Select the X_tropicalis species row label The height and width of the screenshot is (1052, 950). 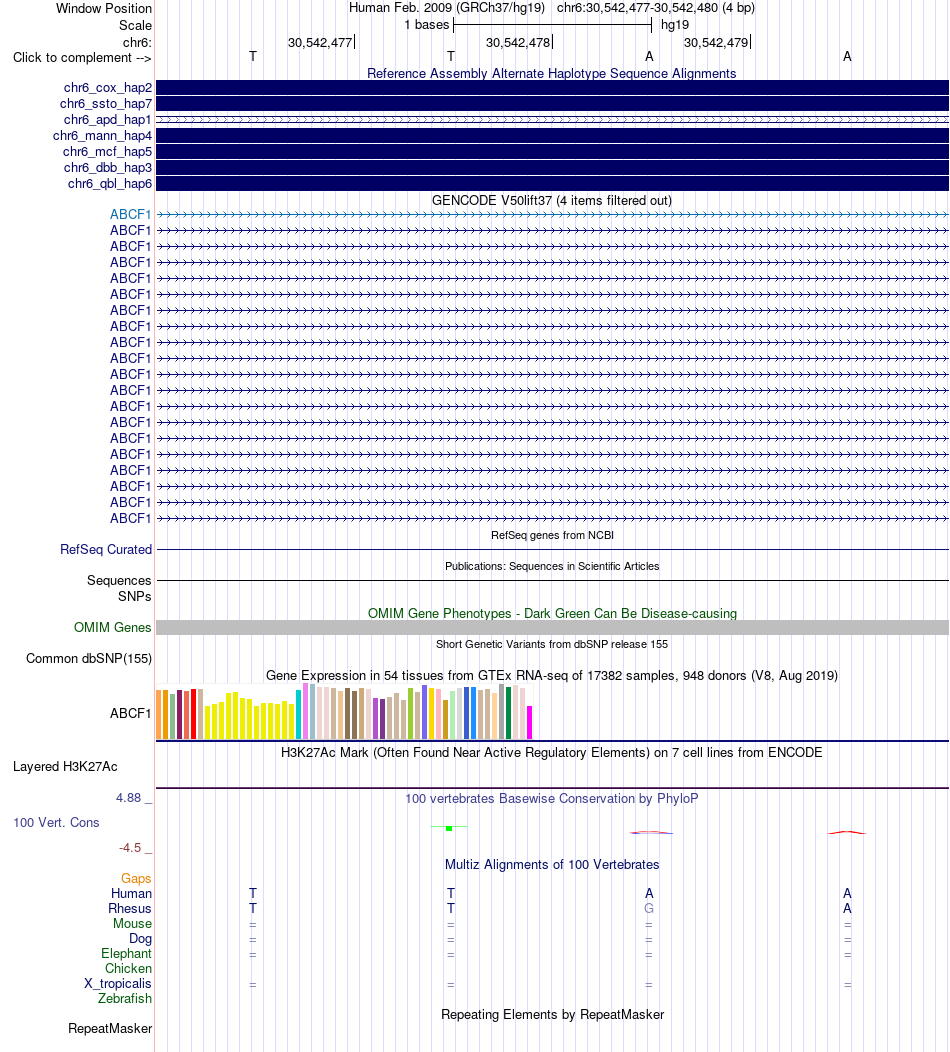coord(118,984)
